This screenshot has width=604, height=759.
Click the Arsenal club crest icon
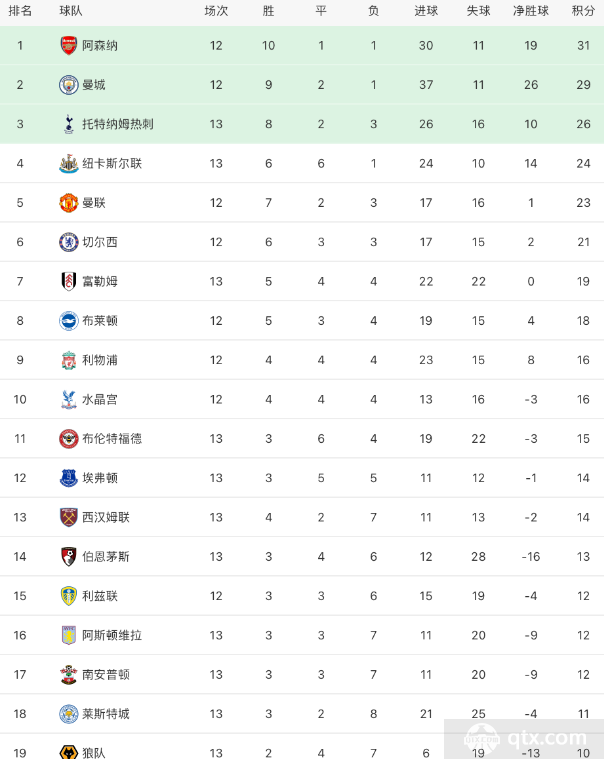coord(69,46)
